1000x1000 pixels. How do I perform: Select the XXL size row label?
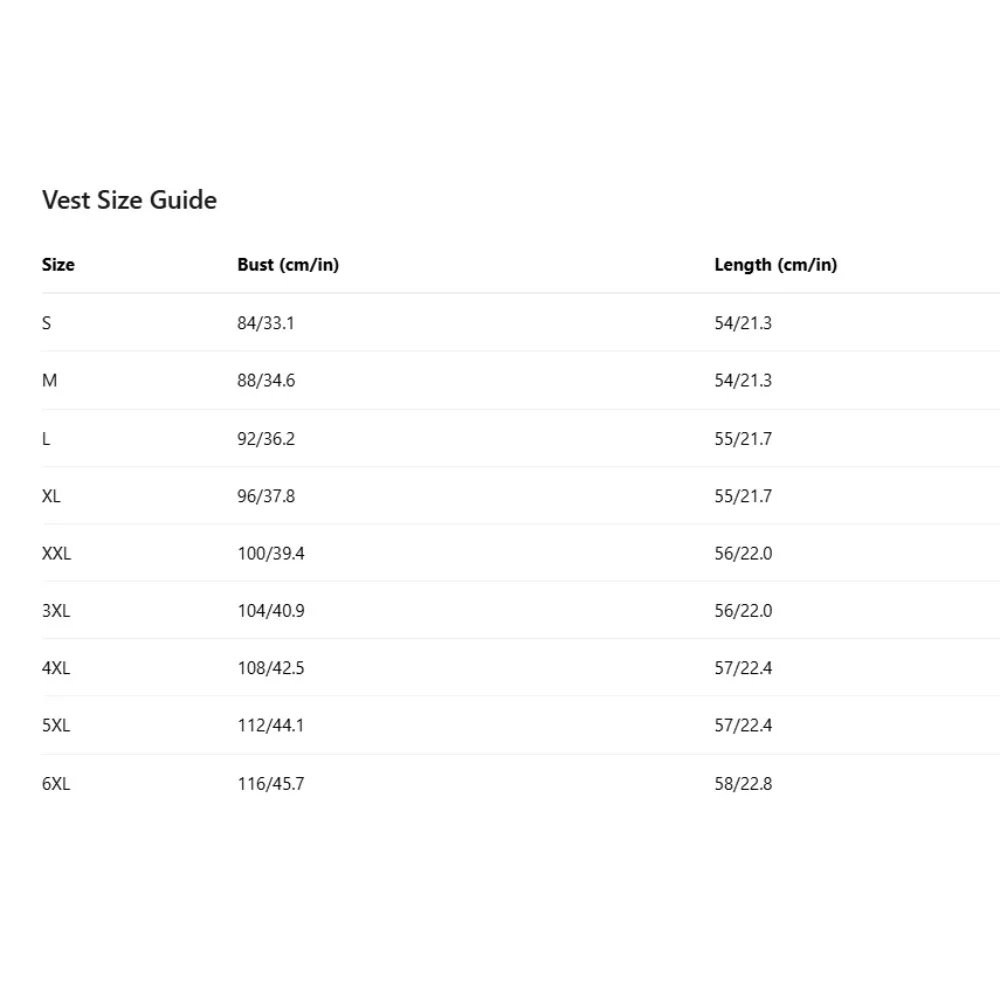pos(56,553)
